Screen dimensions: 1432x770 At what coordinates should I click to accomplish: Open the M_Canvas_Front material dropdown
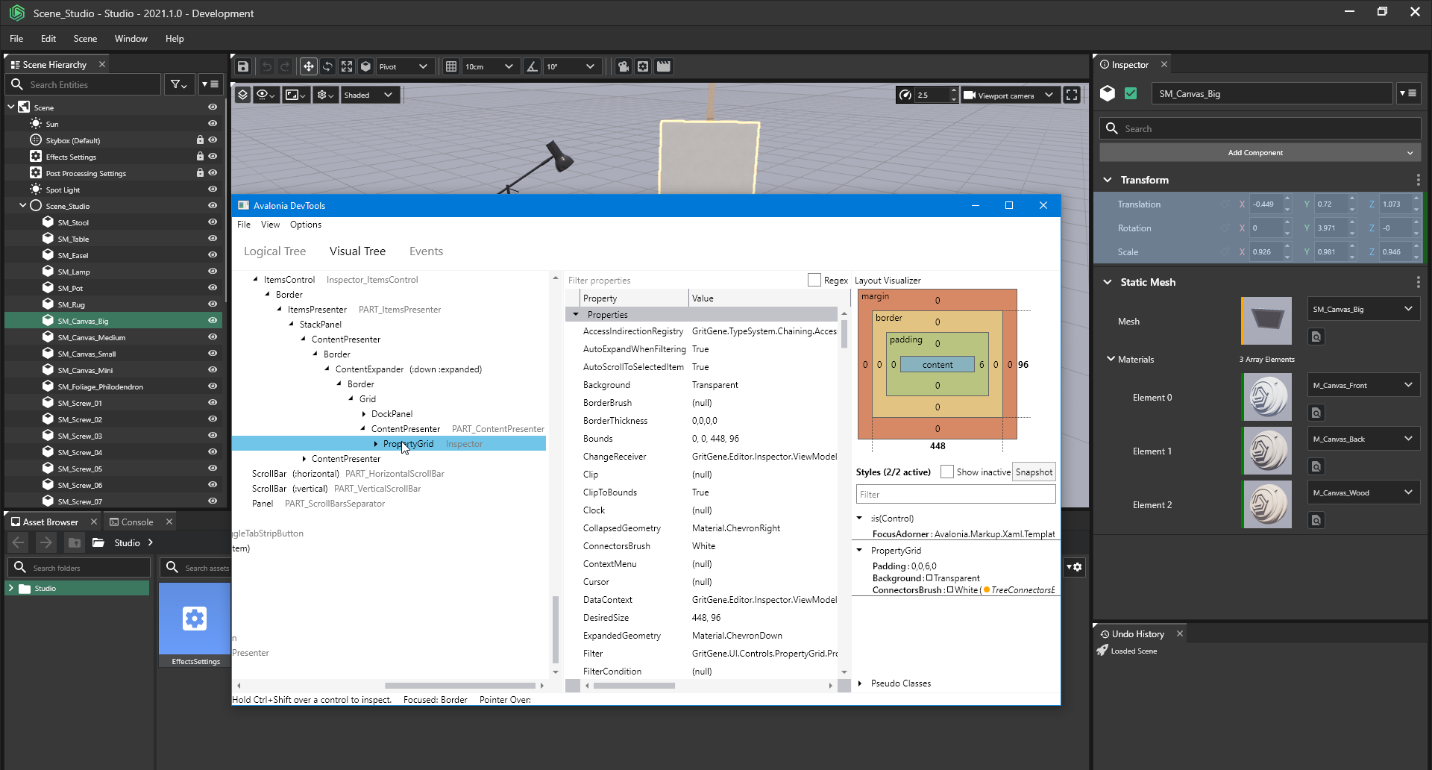click(x=1363, y=385)
